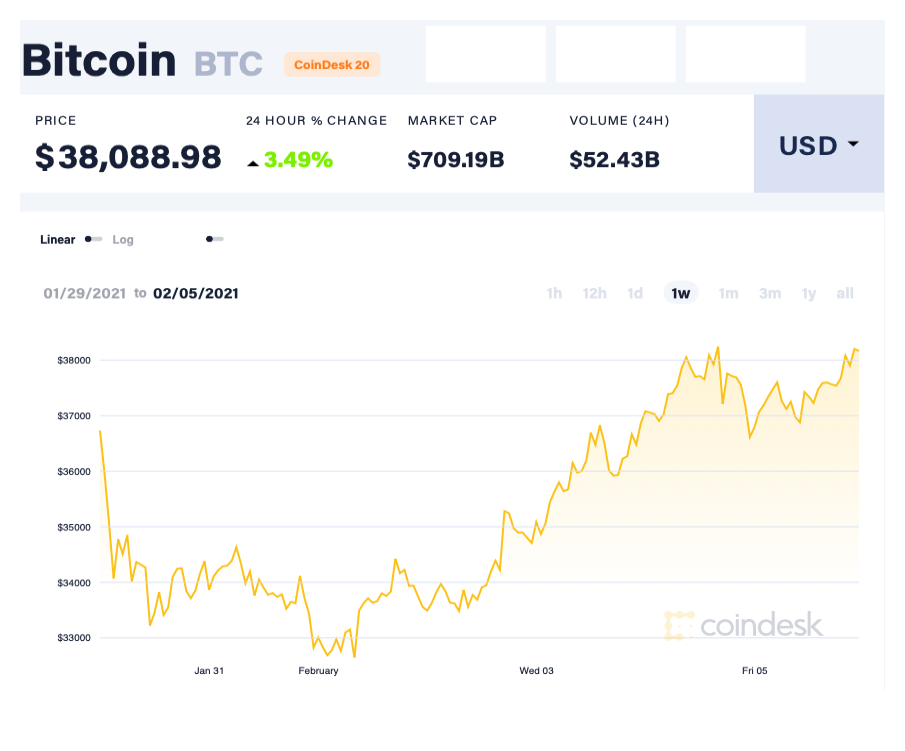Select the 1y time range
905x751 pixels.
(x=809, y=293)
